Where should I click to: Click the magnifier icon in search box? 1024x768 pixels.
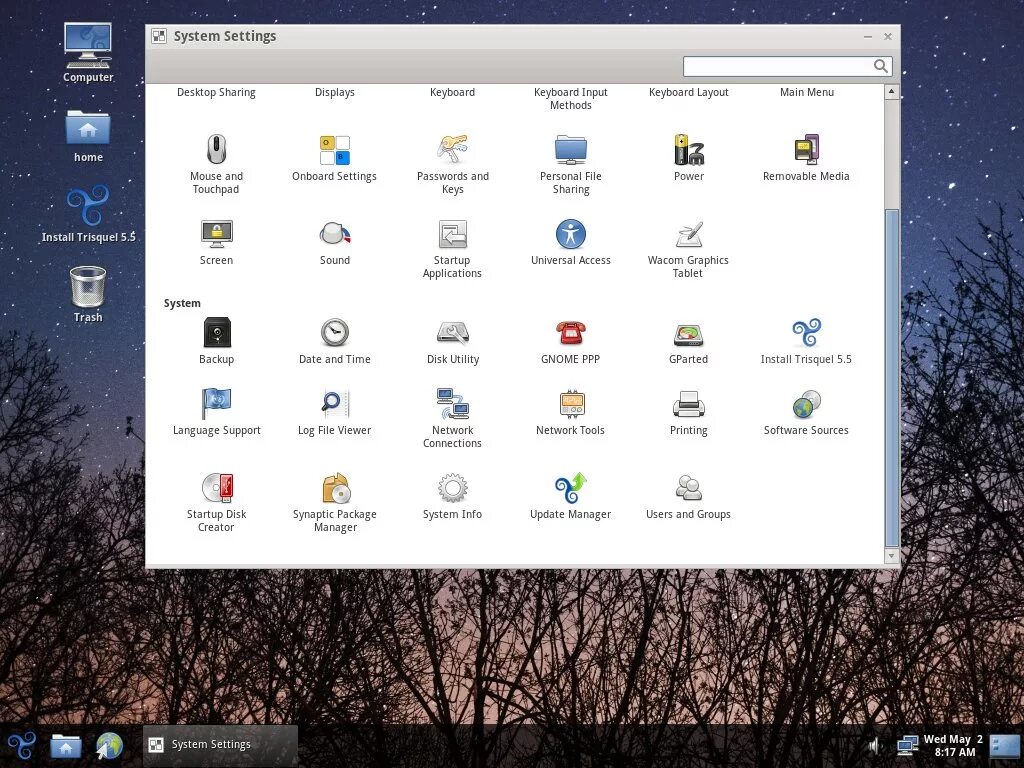click(x=880, y=66)
